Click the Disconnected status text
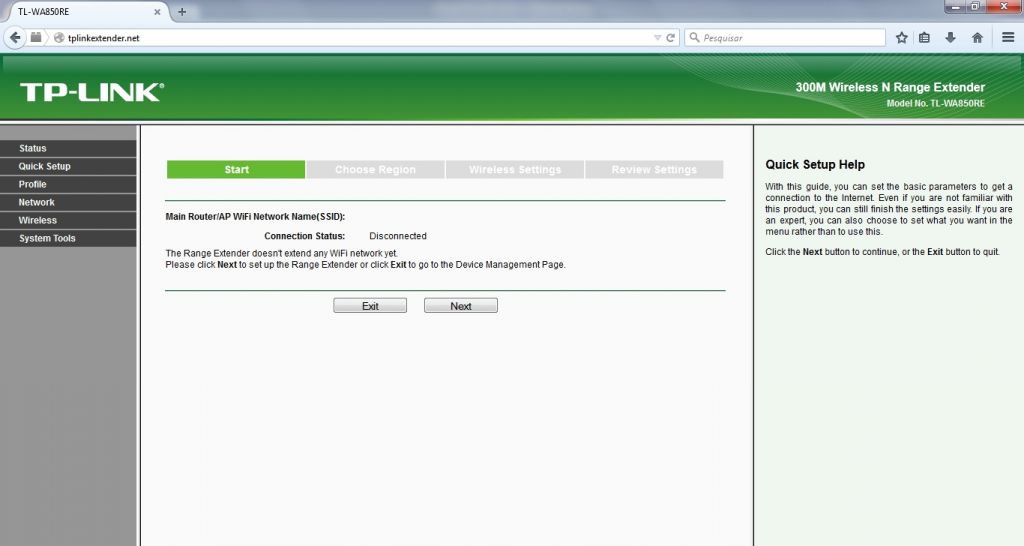The image size is (1024, 546). point(398,236)
